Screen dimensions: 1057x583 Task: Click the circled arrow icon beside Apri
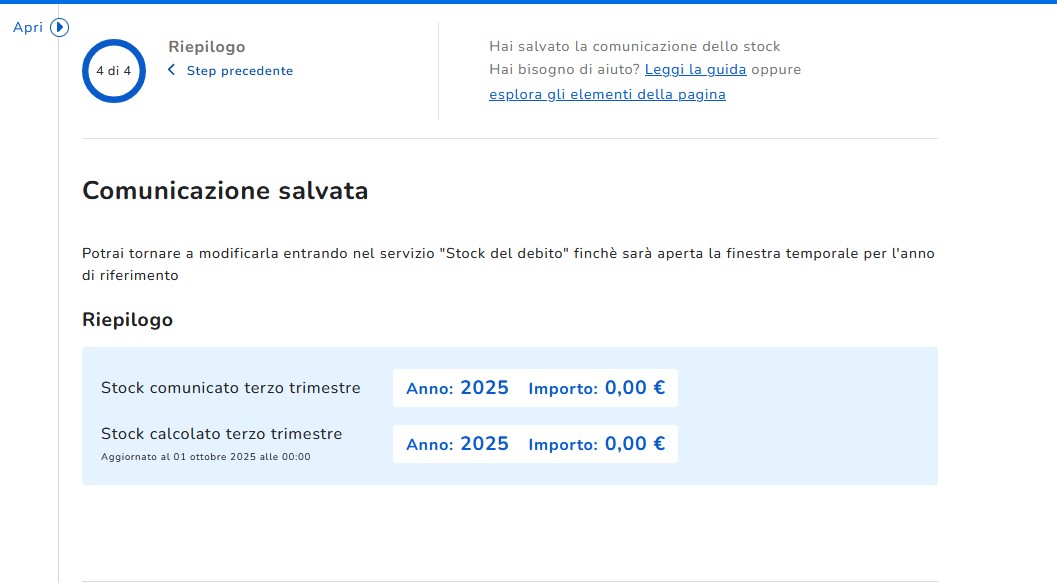pyautogui.click(x=59, y=27)
